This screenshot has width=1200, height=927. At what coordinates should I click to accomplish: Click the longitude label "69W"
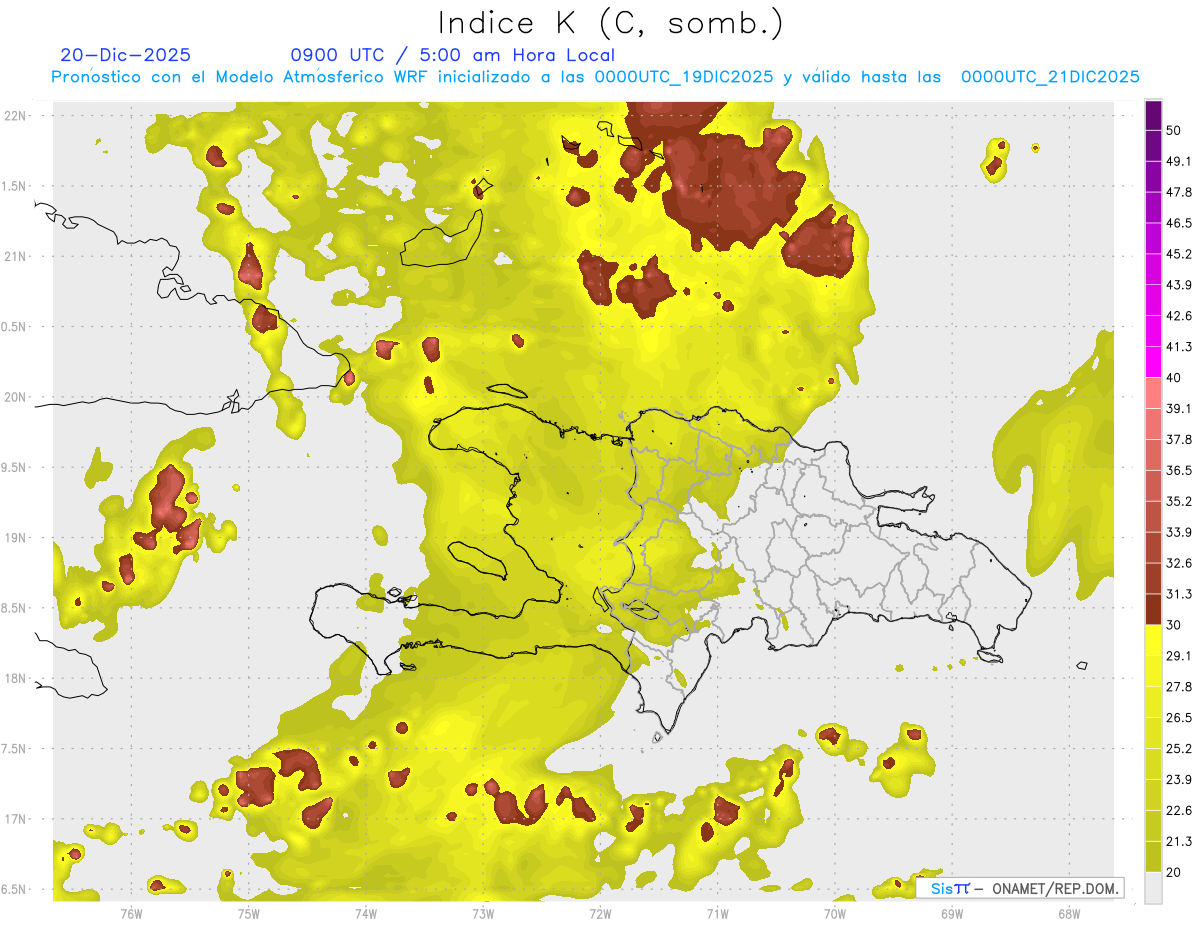[x=952, y=913]
